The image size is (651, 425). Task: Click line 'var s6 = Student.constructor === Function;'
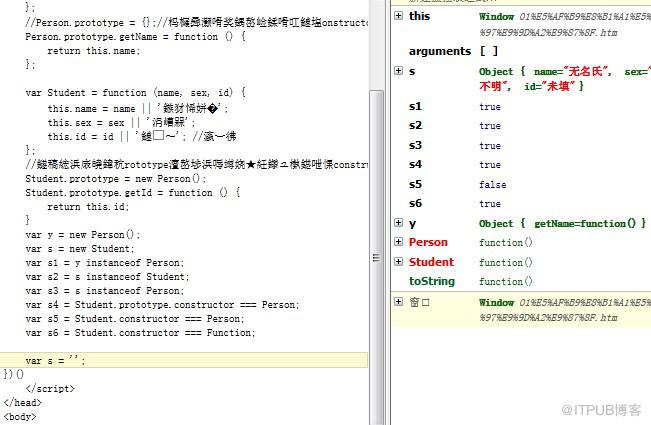click(x=140, y=333)
